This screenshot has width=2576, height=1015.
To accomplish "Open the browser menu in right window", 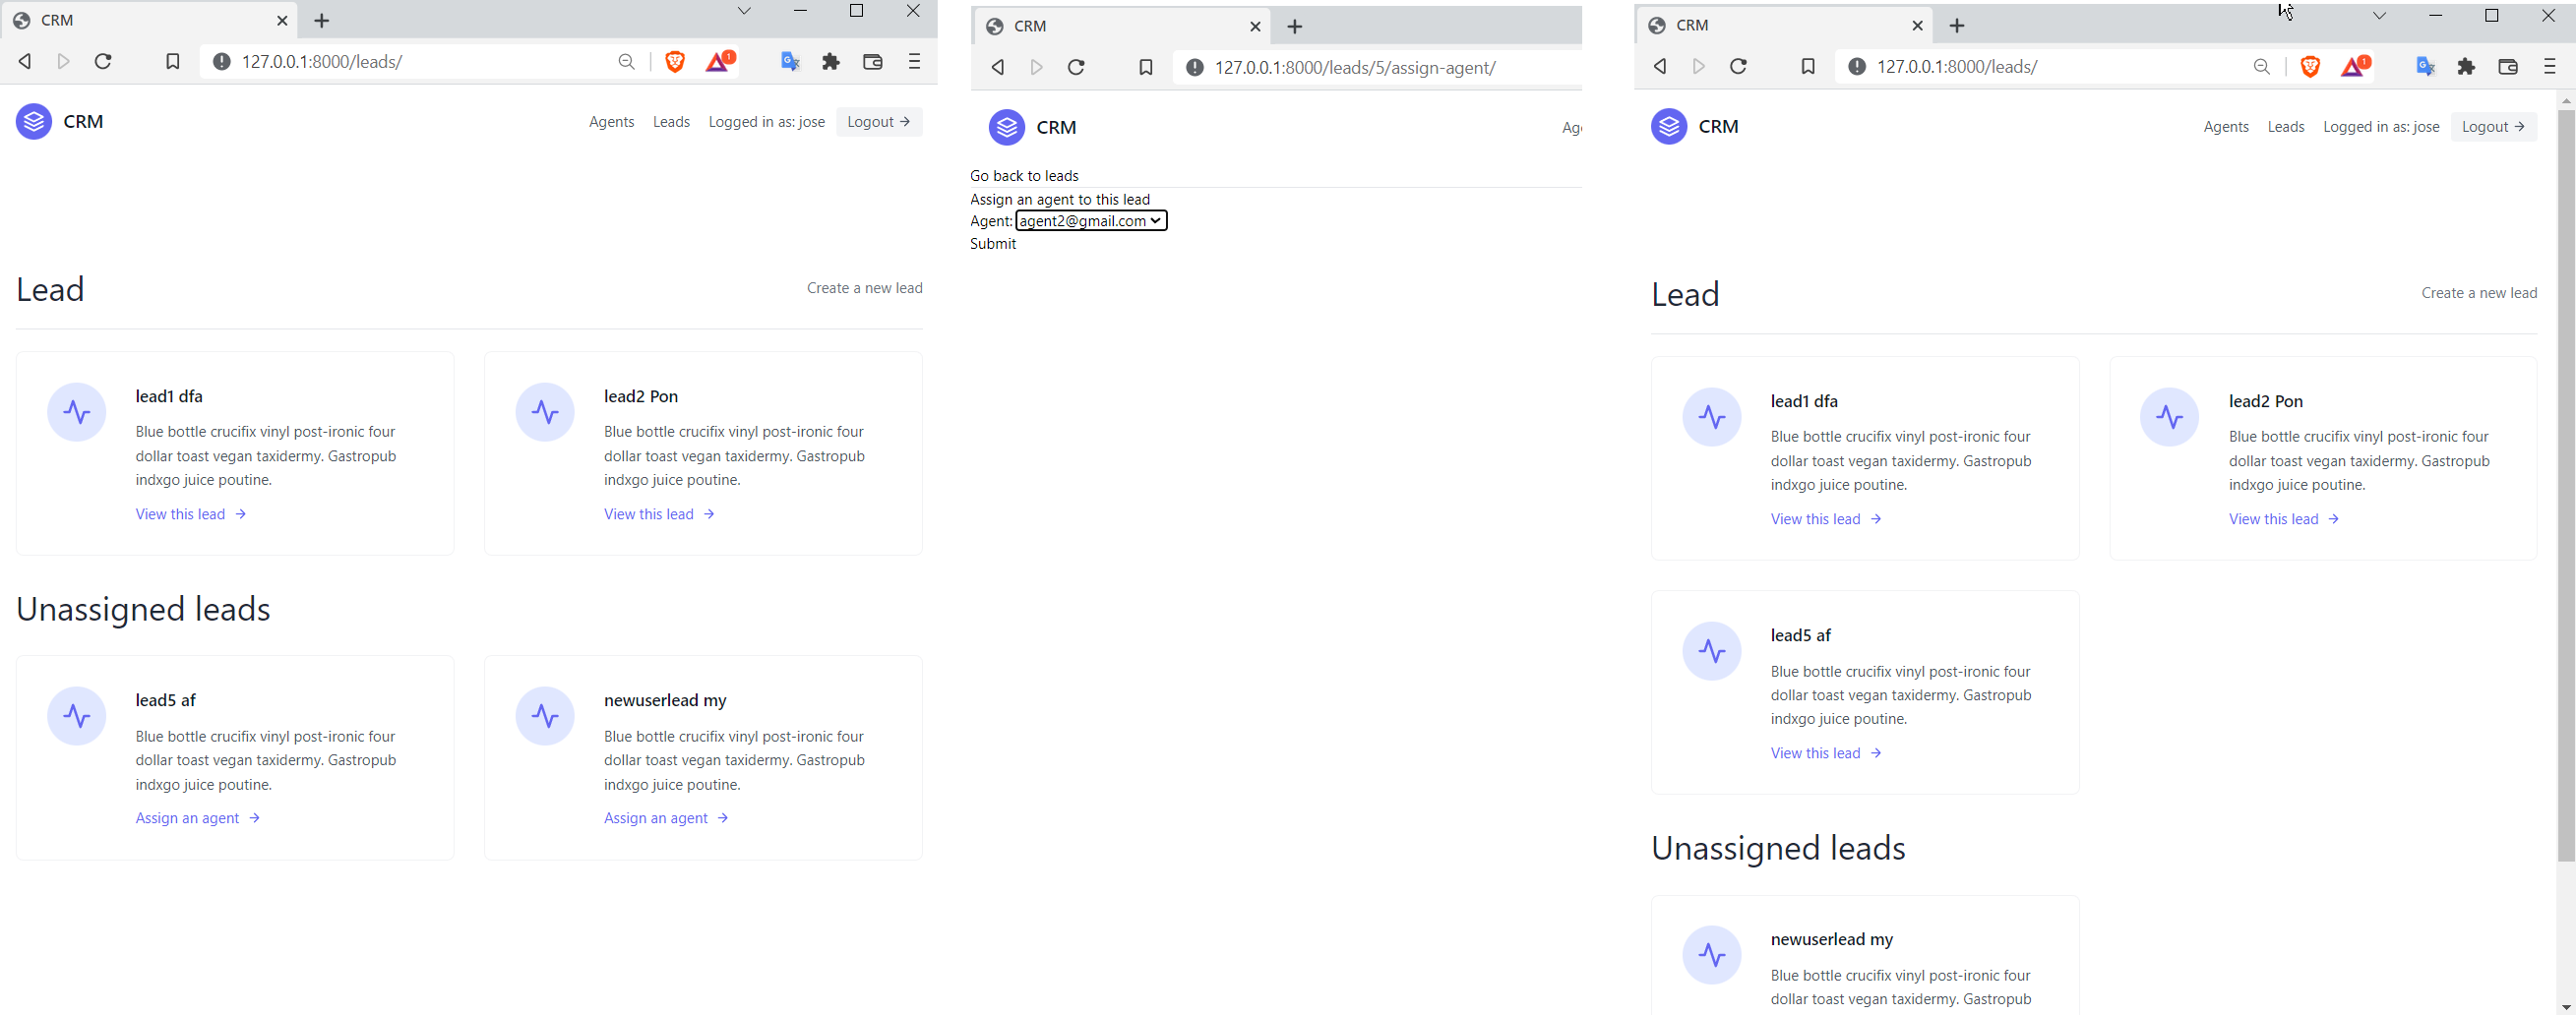I will (x=2549, y=66).
